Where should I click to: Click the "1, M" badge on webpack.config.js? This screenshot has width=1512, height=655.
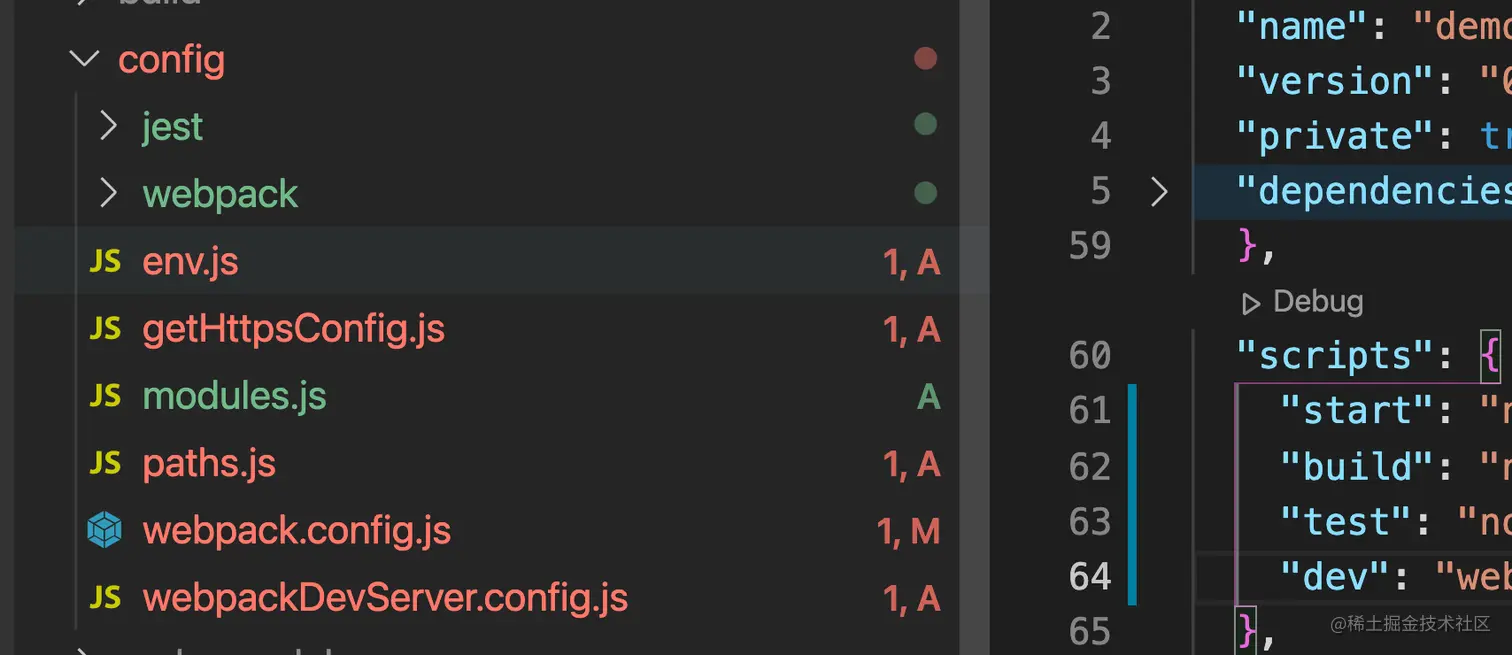909,531
